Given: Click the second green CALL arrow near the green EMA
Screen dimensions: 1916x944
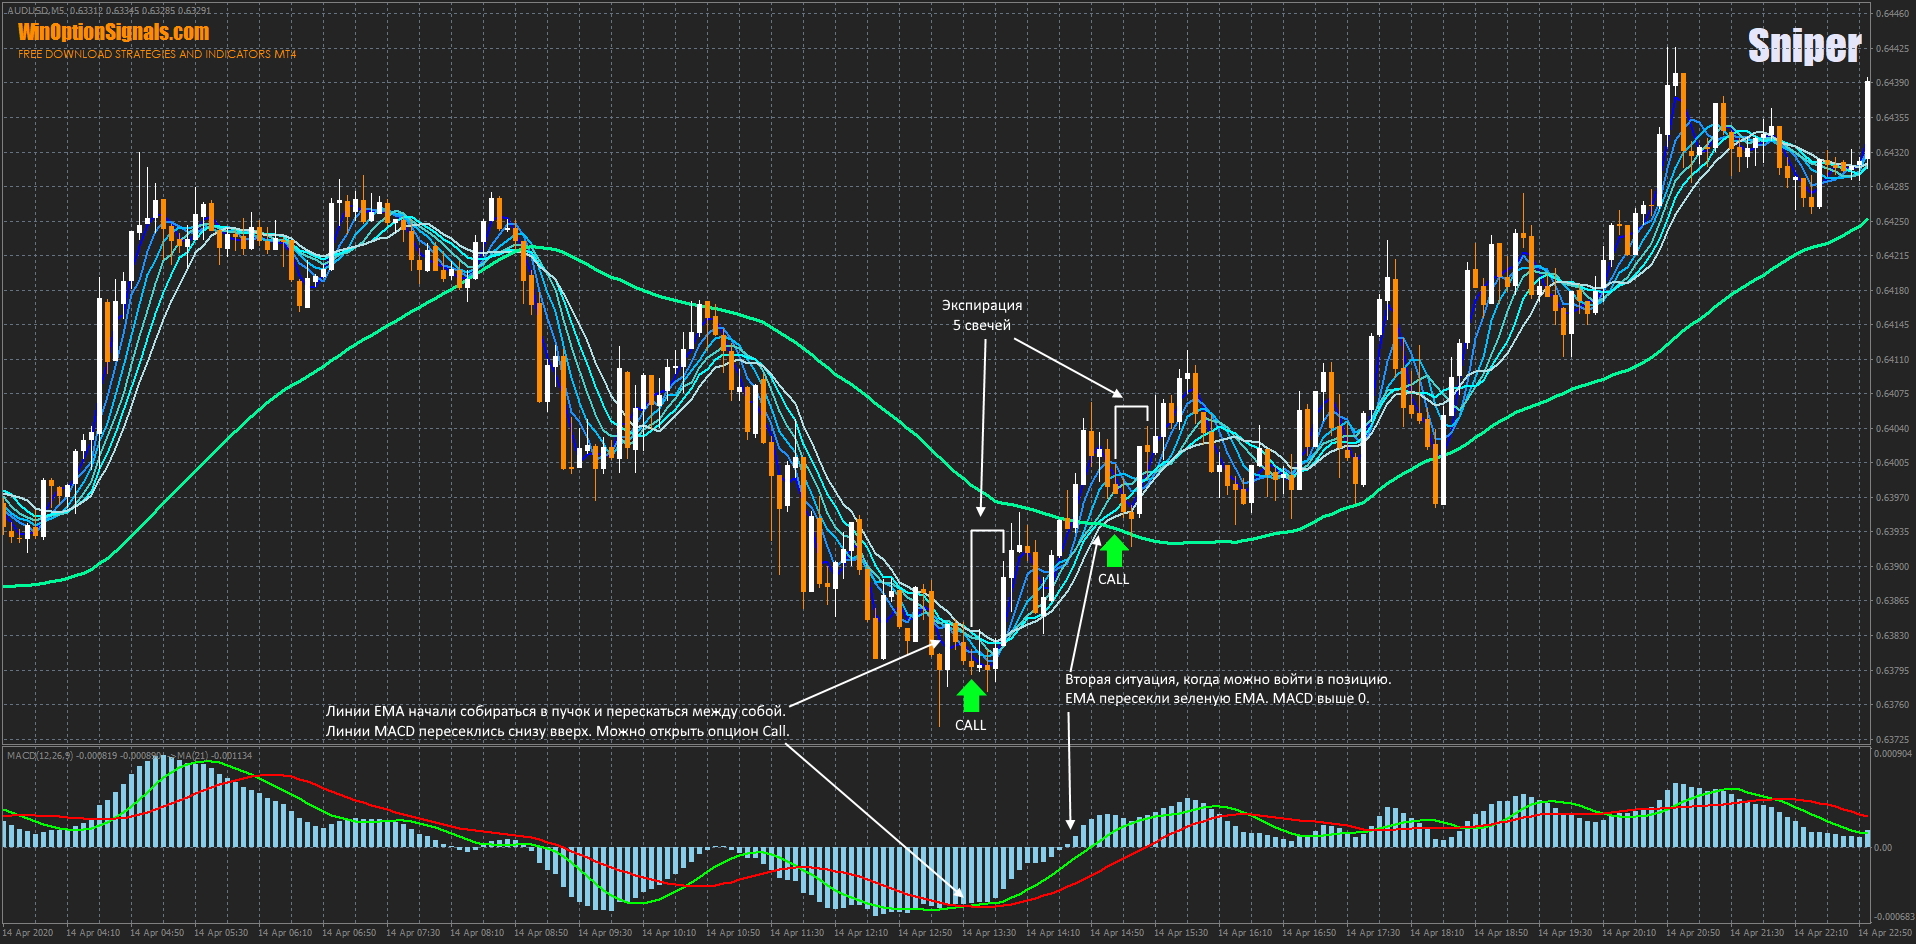Looking at the screenshot, I should [x=1113, y=551].
